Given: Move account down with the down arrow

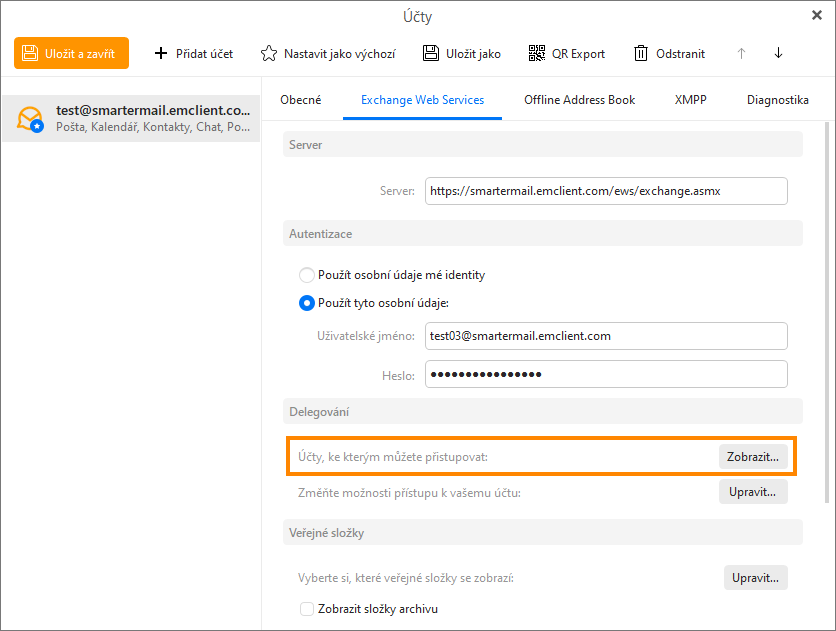Looking at the screenshot, I should (x=778, y=53).
